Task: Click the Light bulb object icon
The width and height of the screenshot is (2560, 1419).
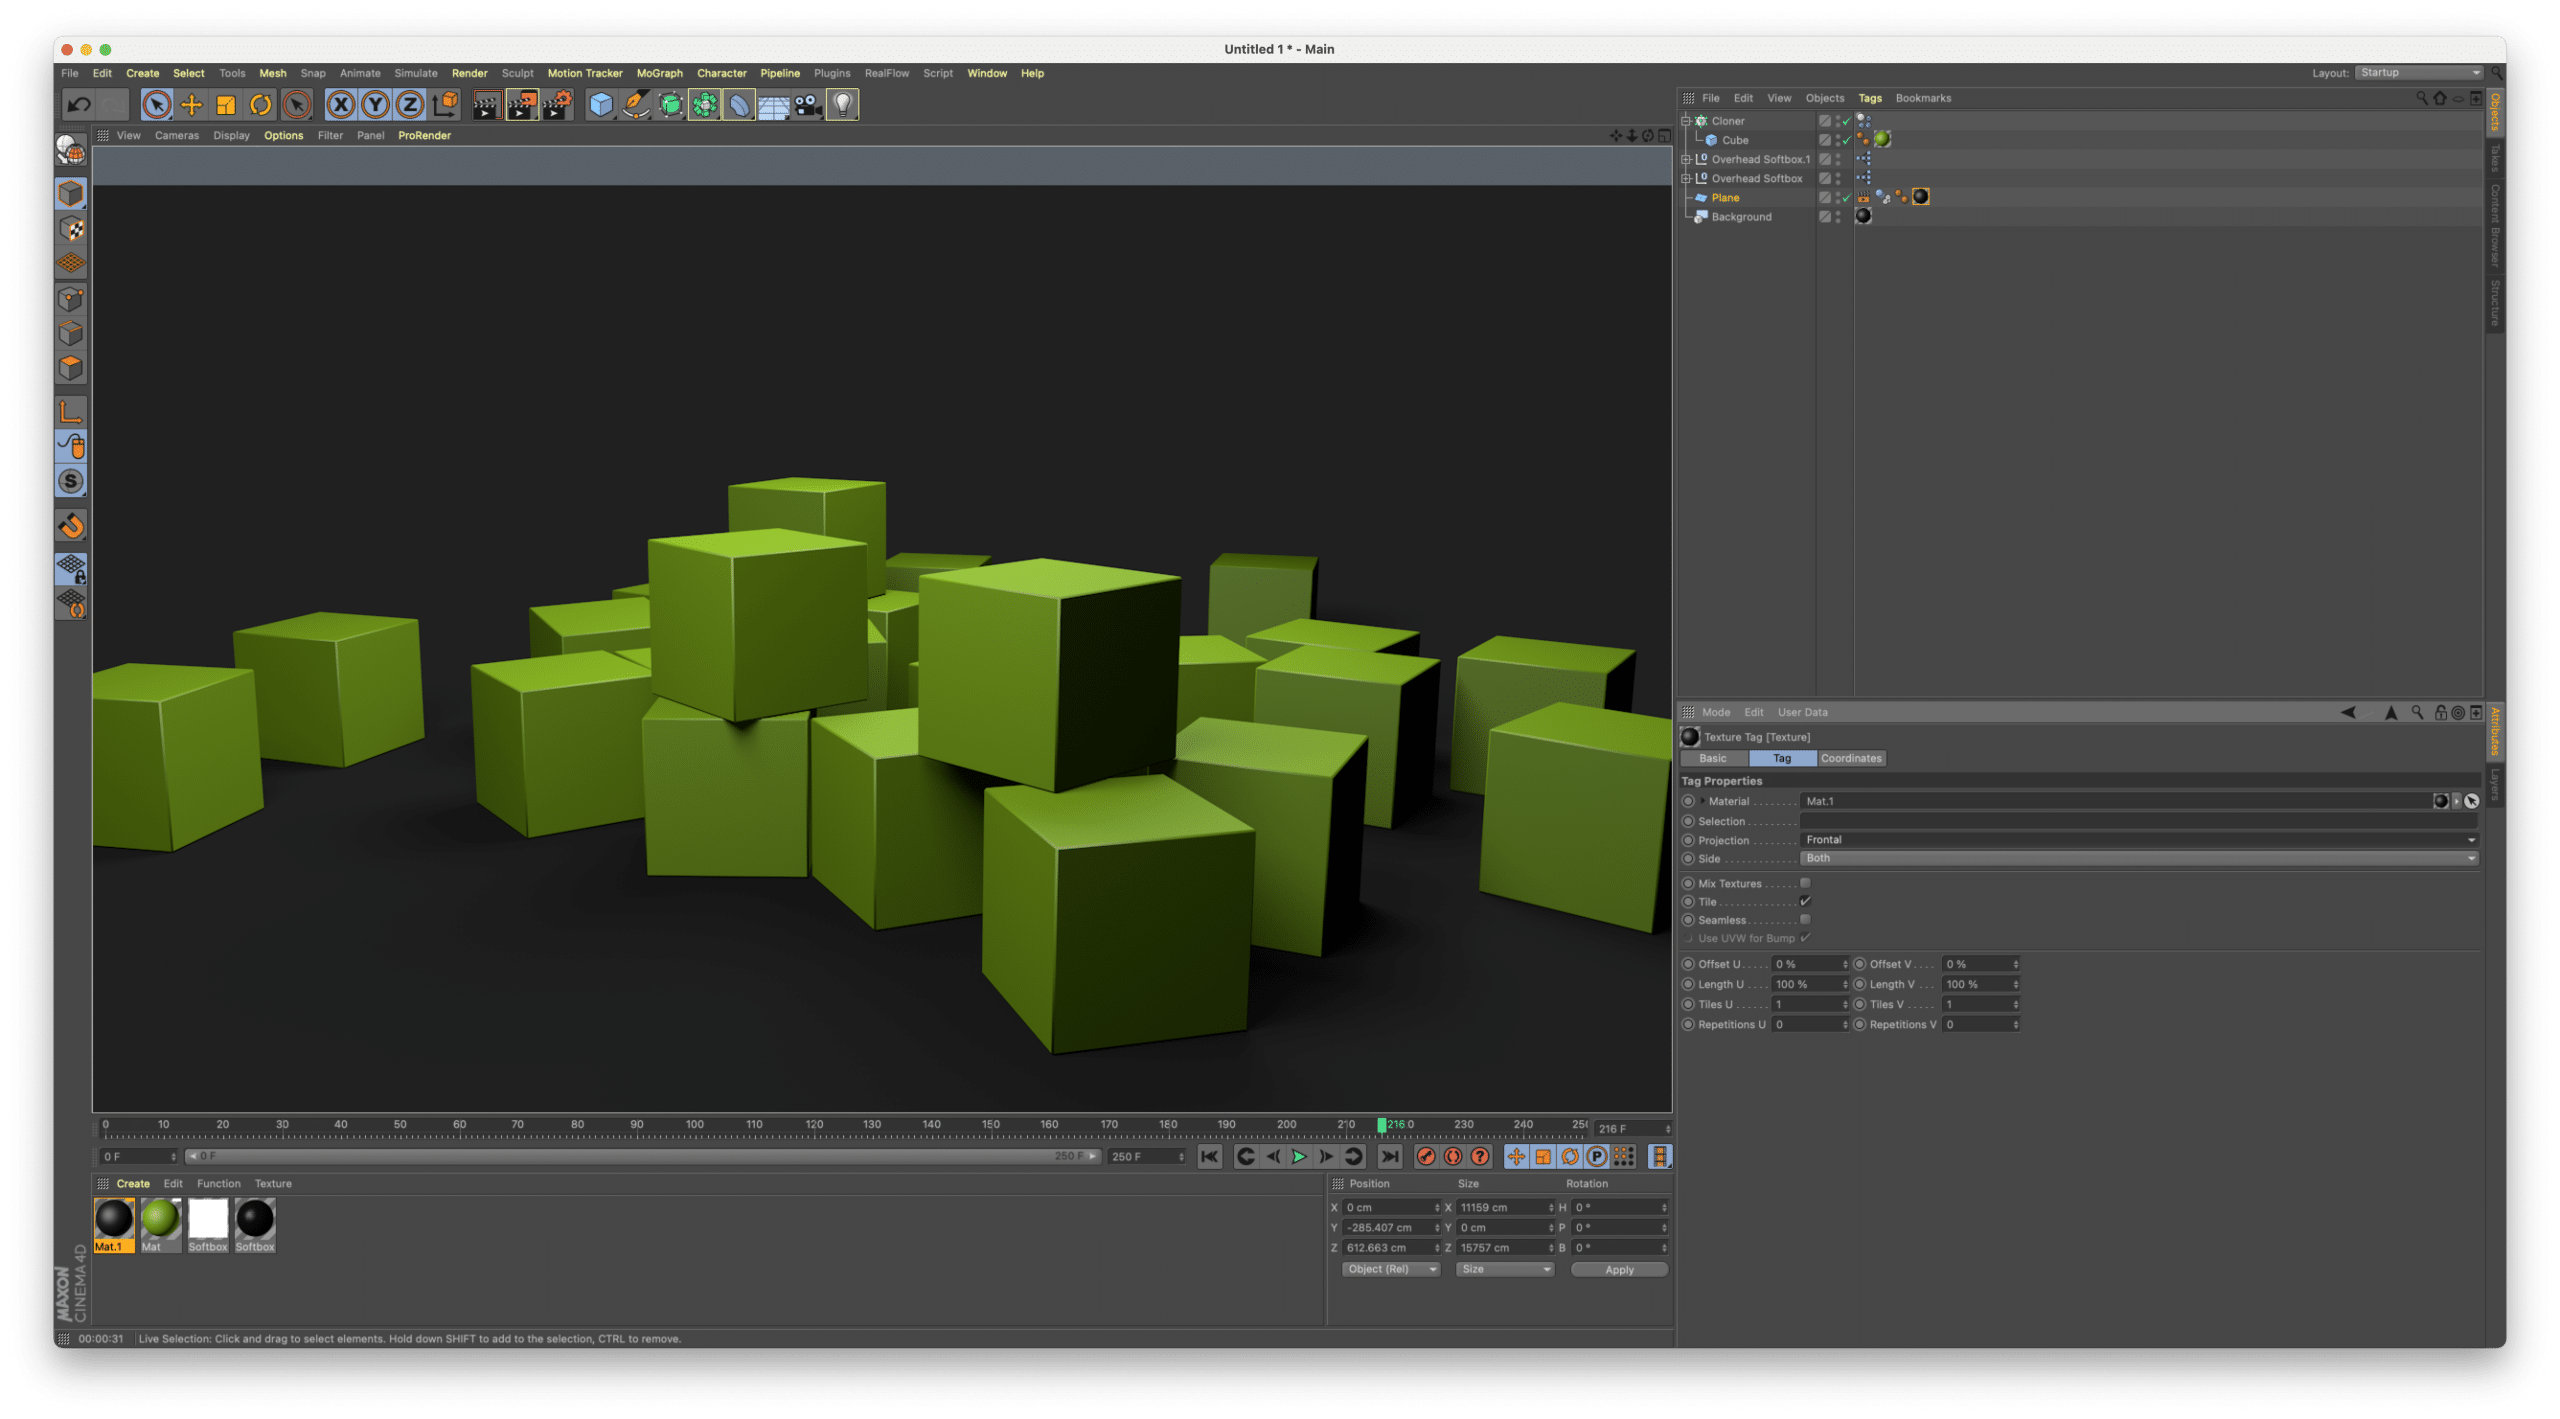Action: [843, 104]
